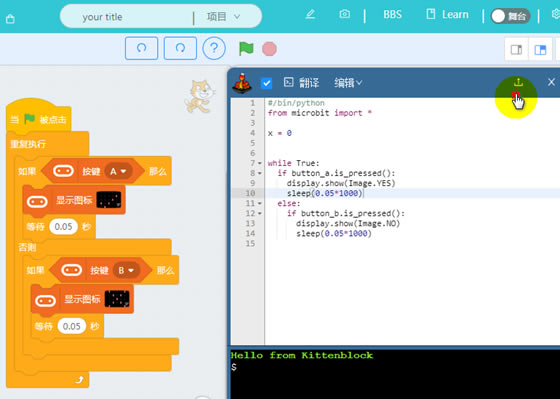The height and width of the screenshot is (399, 560).
Task: Close the code editor panel
Action: pos(551,82)
